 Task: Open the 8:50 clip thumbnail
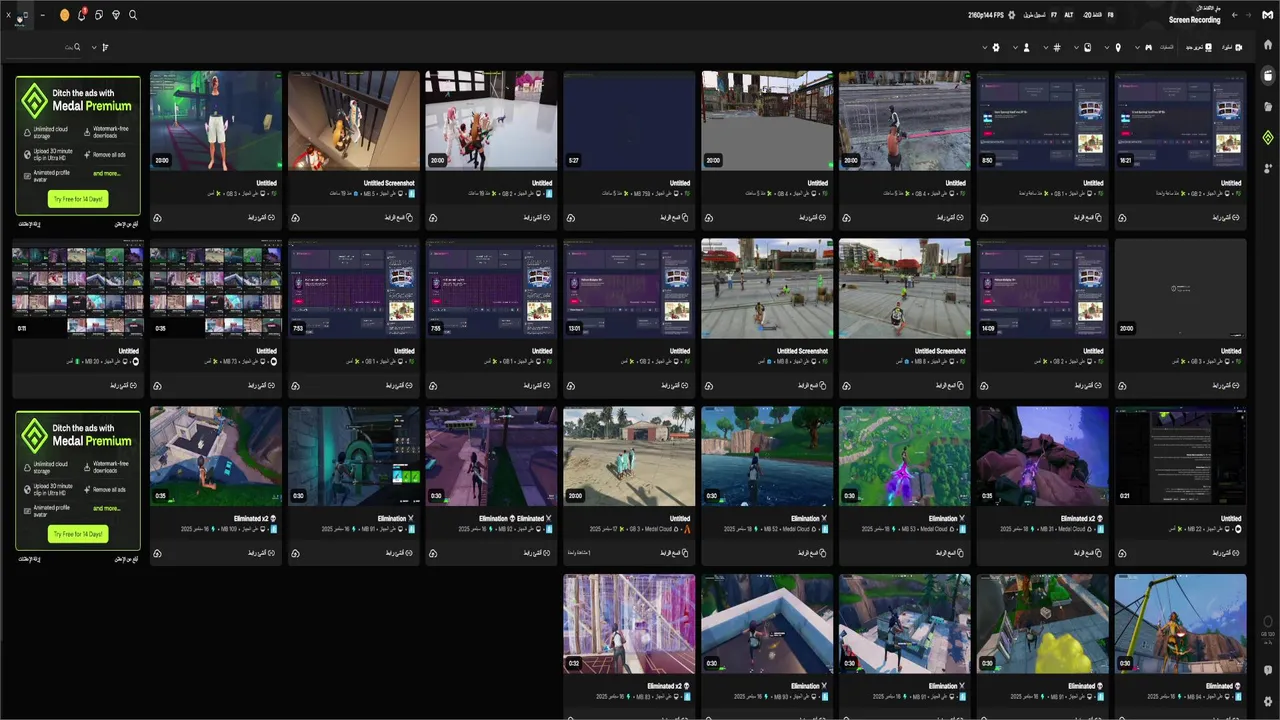(x=1043, y=120)
